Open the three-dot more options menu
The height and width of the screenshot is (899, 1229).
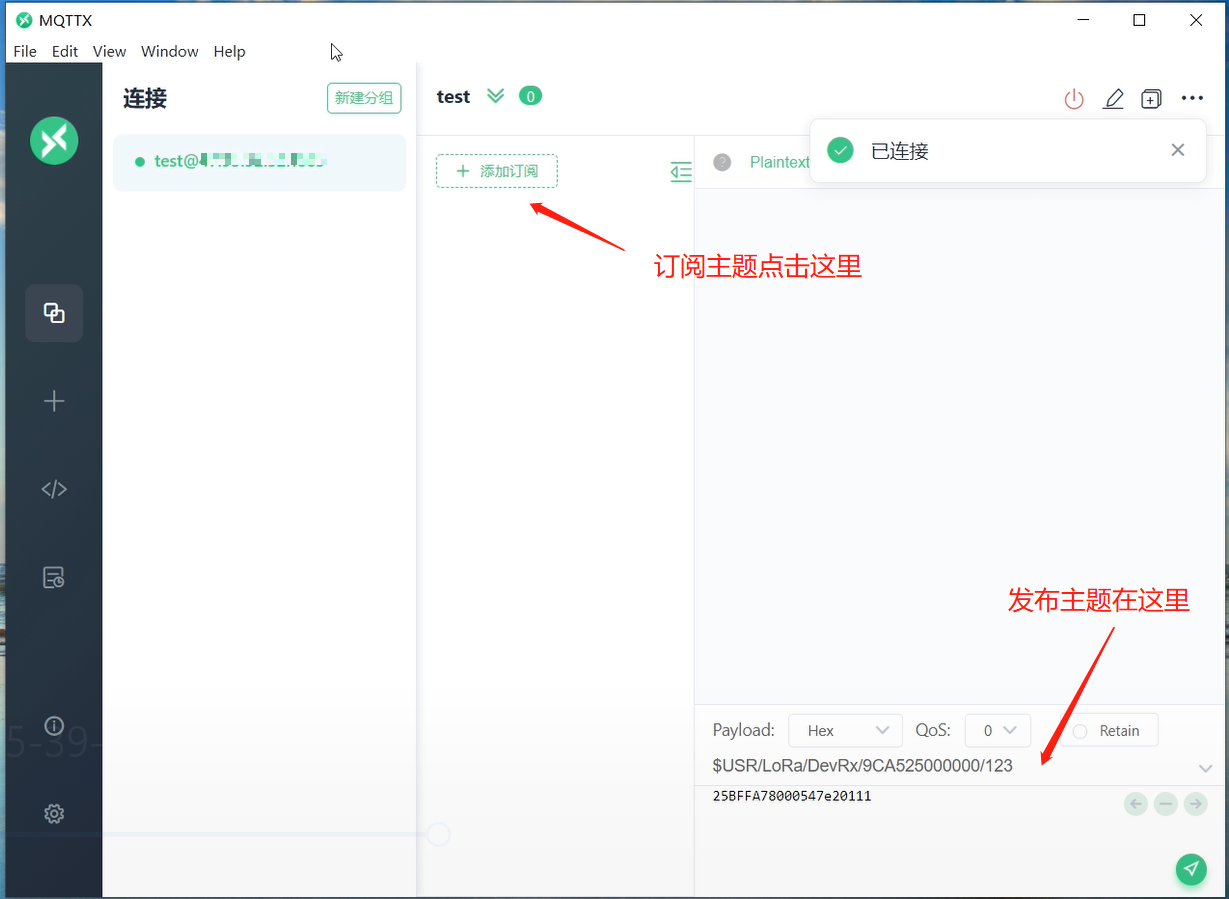[x=1192, y=98]
